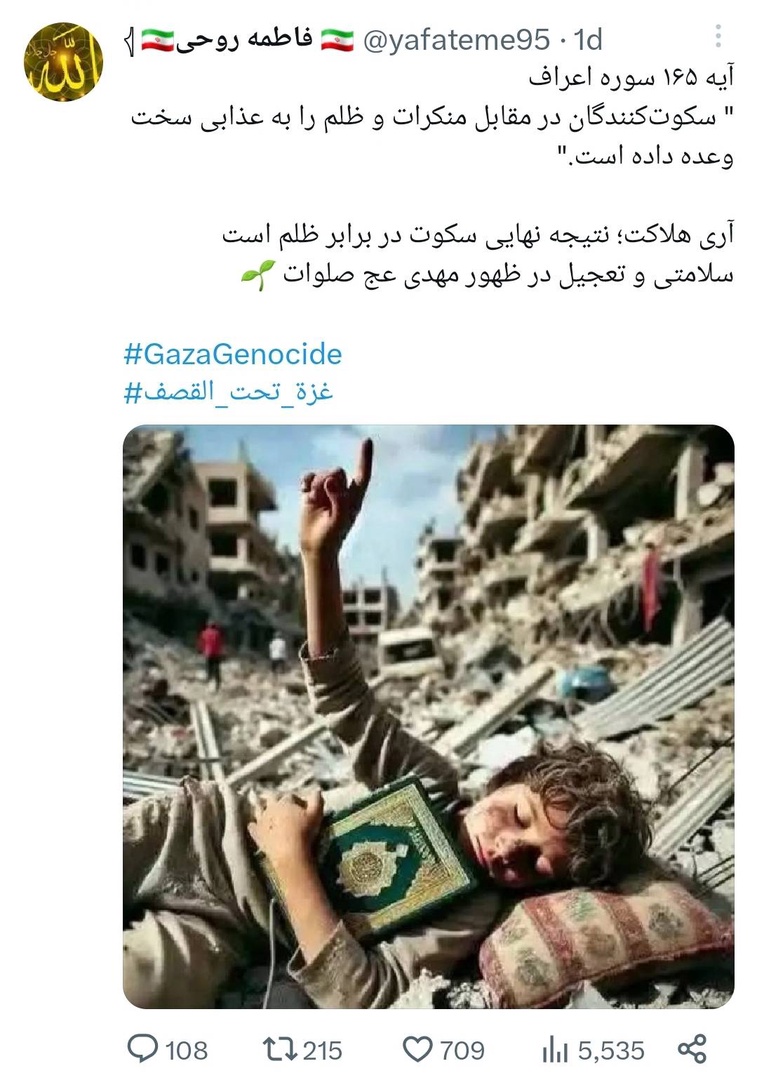Click the 709 likes count
Screen dimensions: 757x1080
[x=462, y=1050]
